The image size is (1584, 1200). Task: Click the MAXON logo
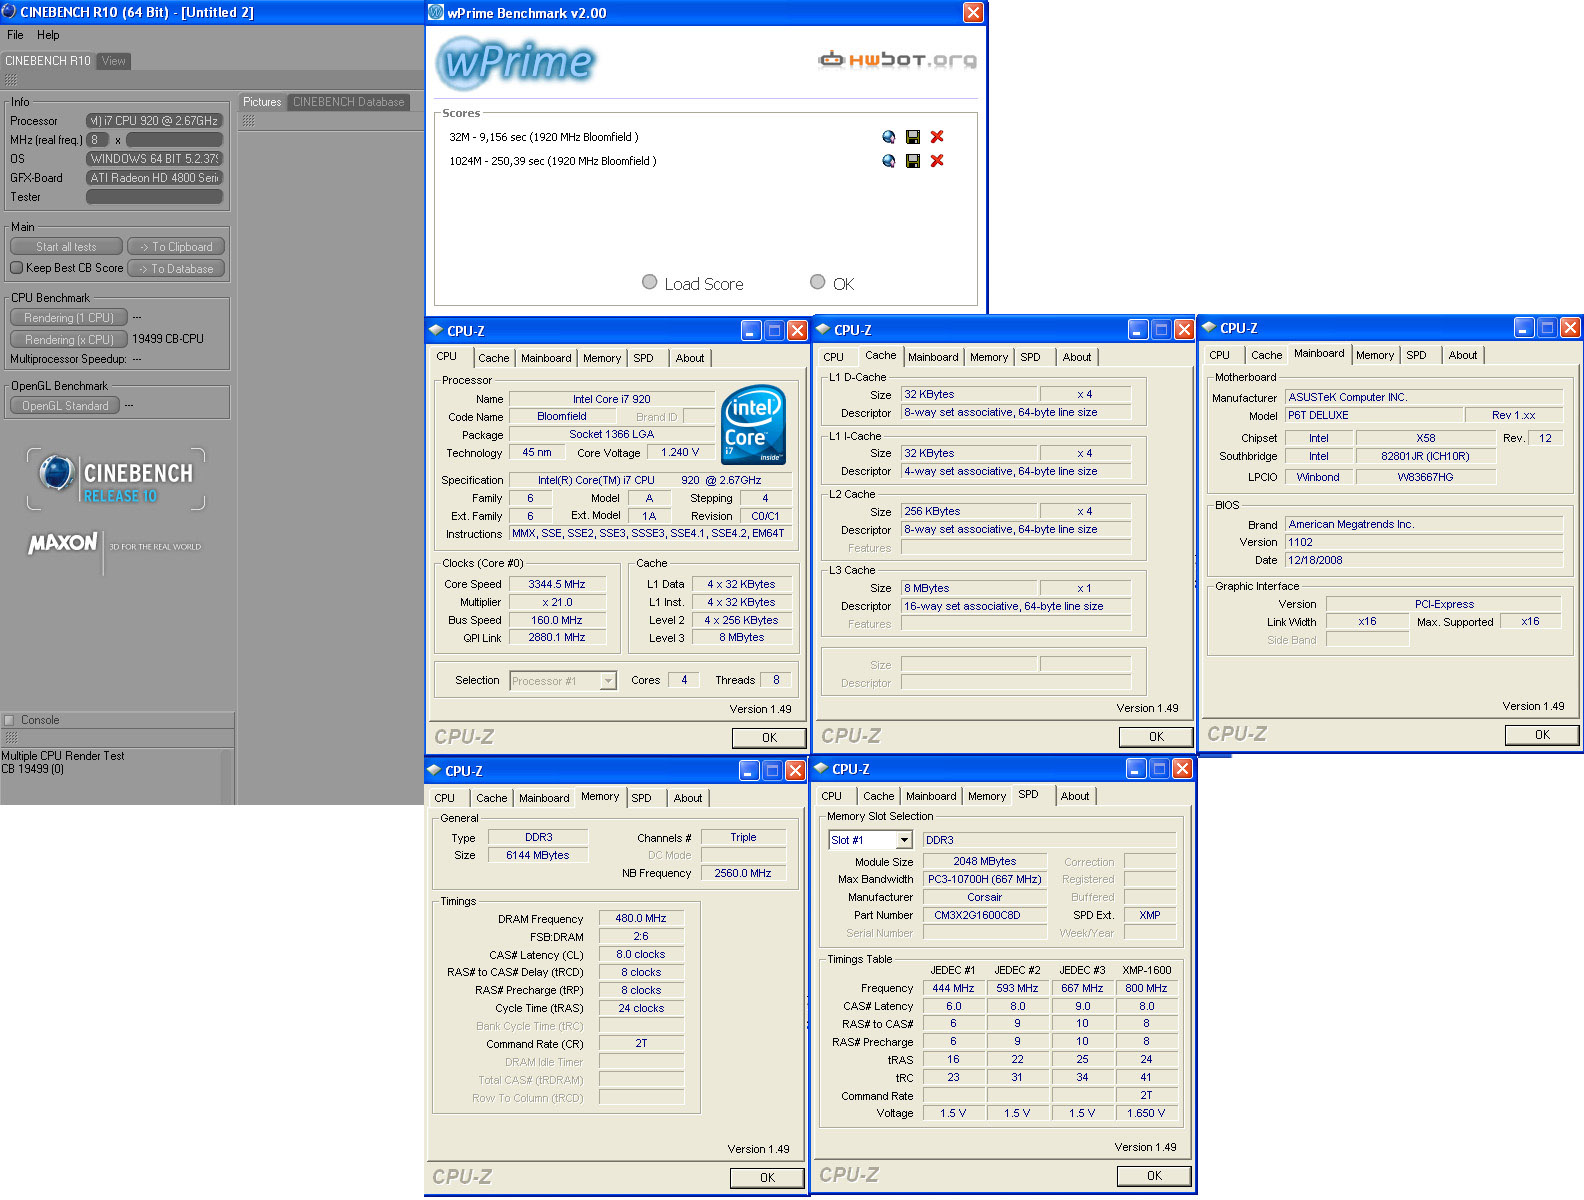(63, 543)
